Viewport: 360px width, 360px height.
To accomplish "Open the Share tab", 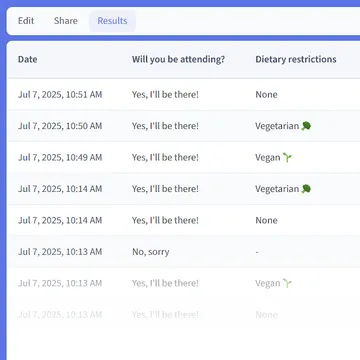I will pyautogui.click(x=66, y=21).
